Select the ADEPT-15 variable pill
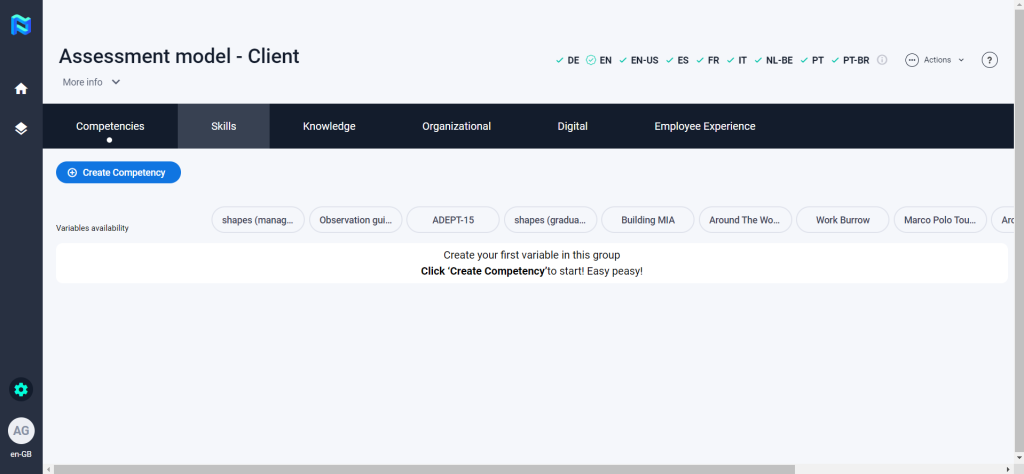This screenshot has width=1024, height=474. pos(453,220)
